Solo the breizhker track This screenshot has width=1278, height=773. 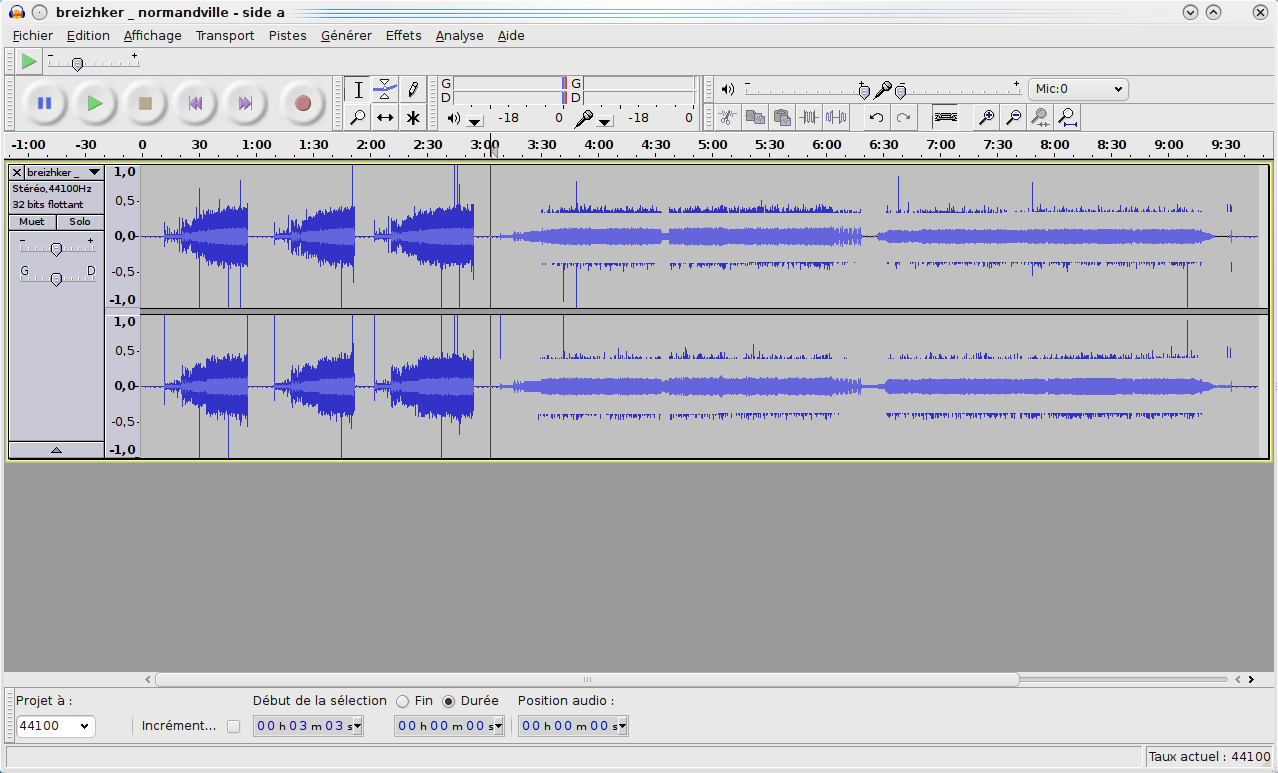80,222
